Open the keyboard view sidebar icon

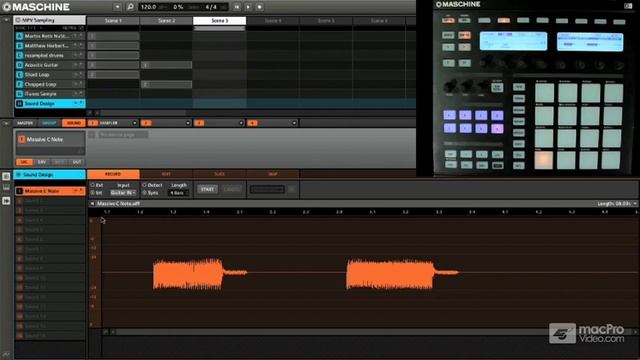click(6, 188)
